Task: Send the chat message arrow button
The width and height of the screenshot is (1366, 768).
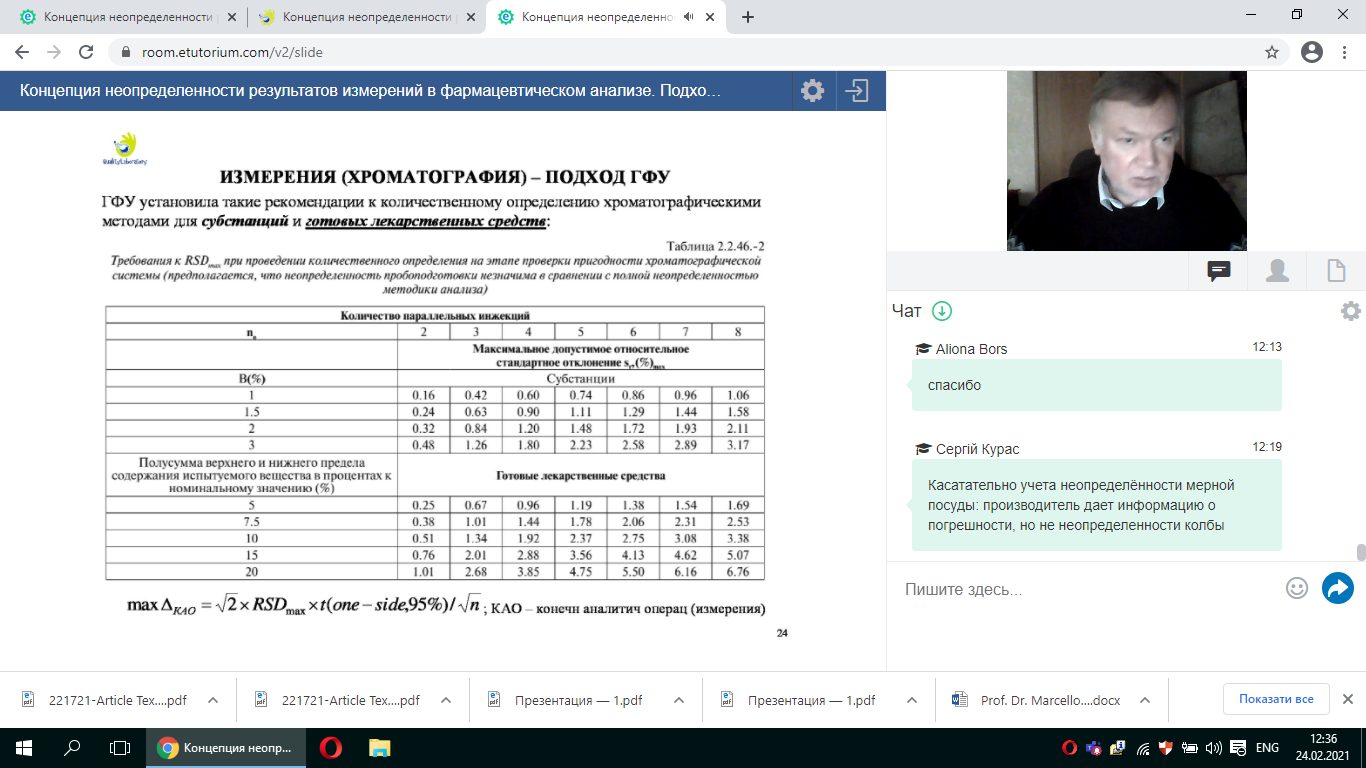Action: (x=1337, y=588)
